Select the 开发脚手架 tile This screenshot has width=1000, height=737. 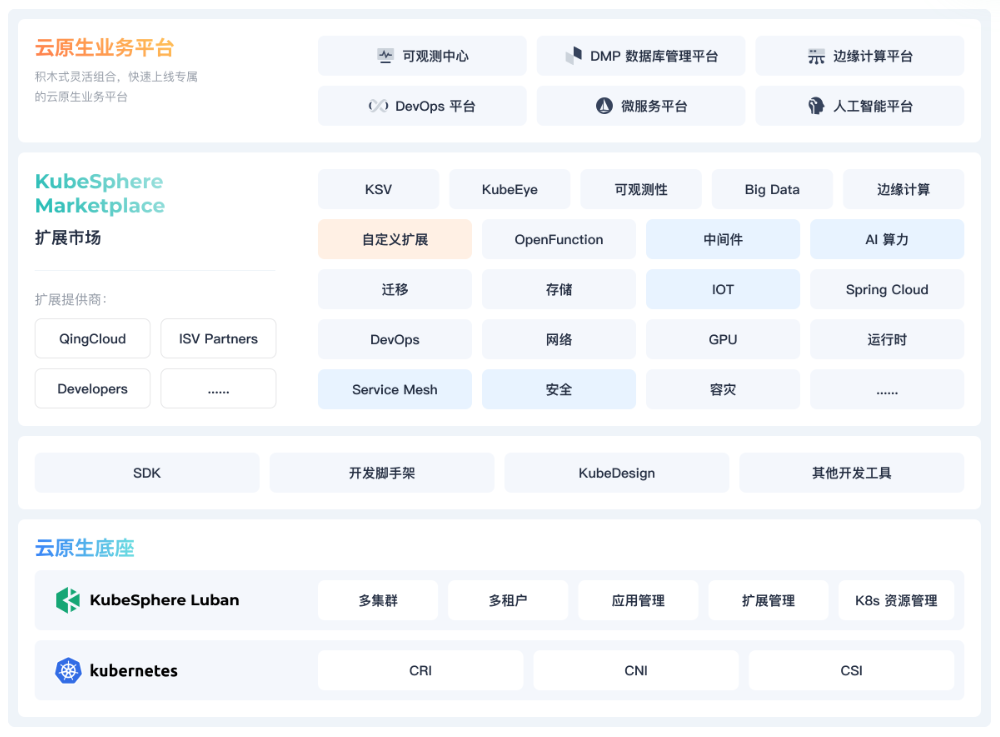[x=381, y=472]
